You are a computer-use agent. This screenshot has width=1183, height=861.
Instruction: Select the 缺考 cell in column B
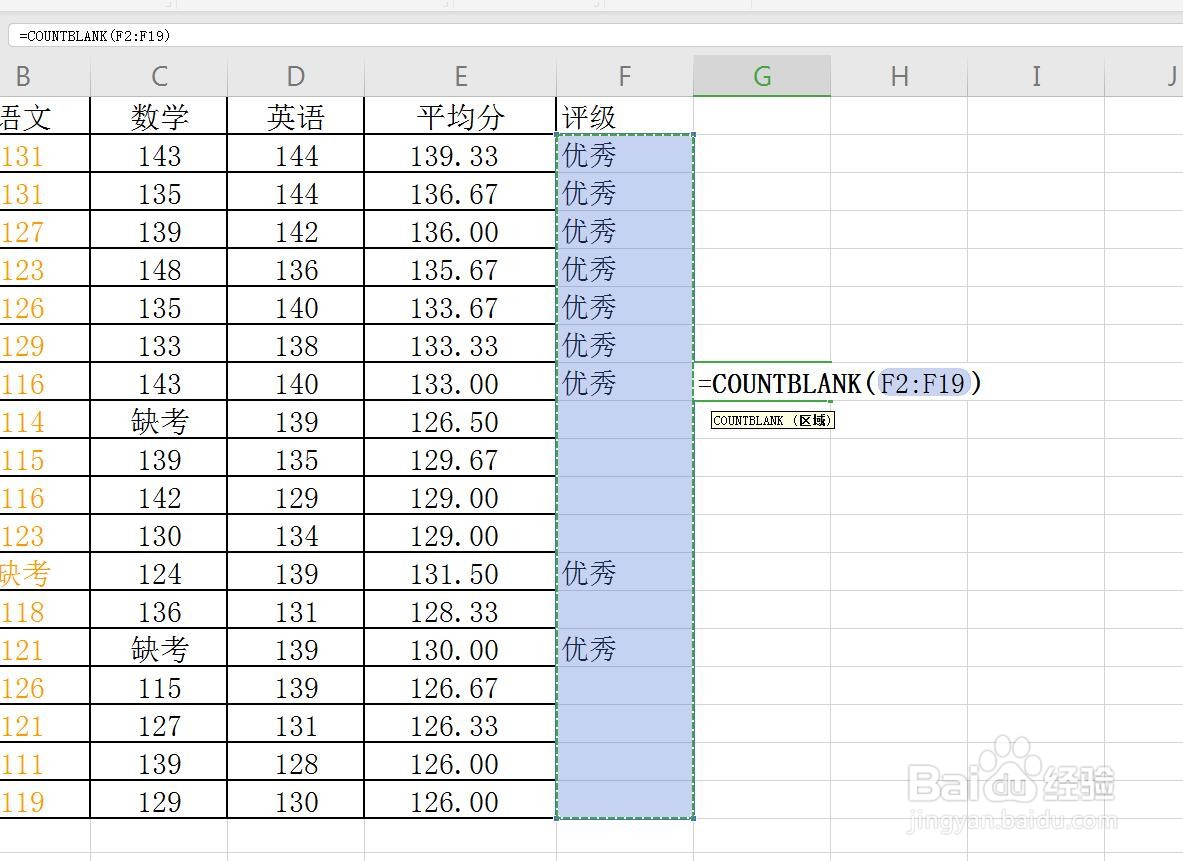(x=23, y=572)
